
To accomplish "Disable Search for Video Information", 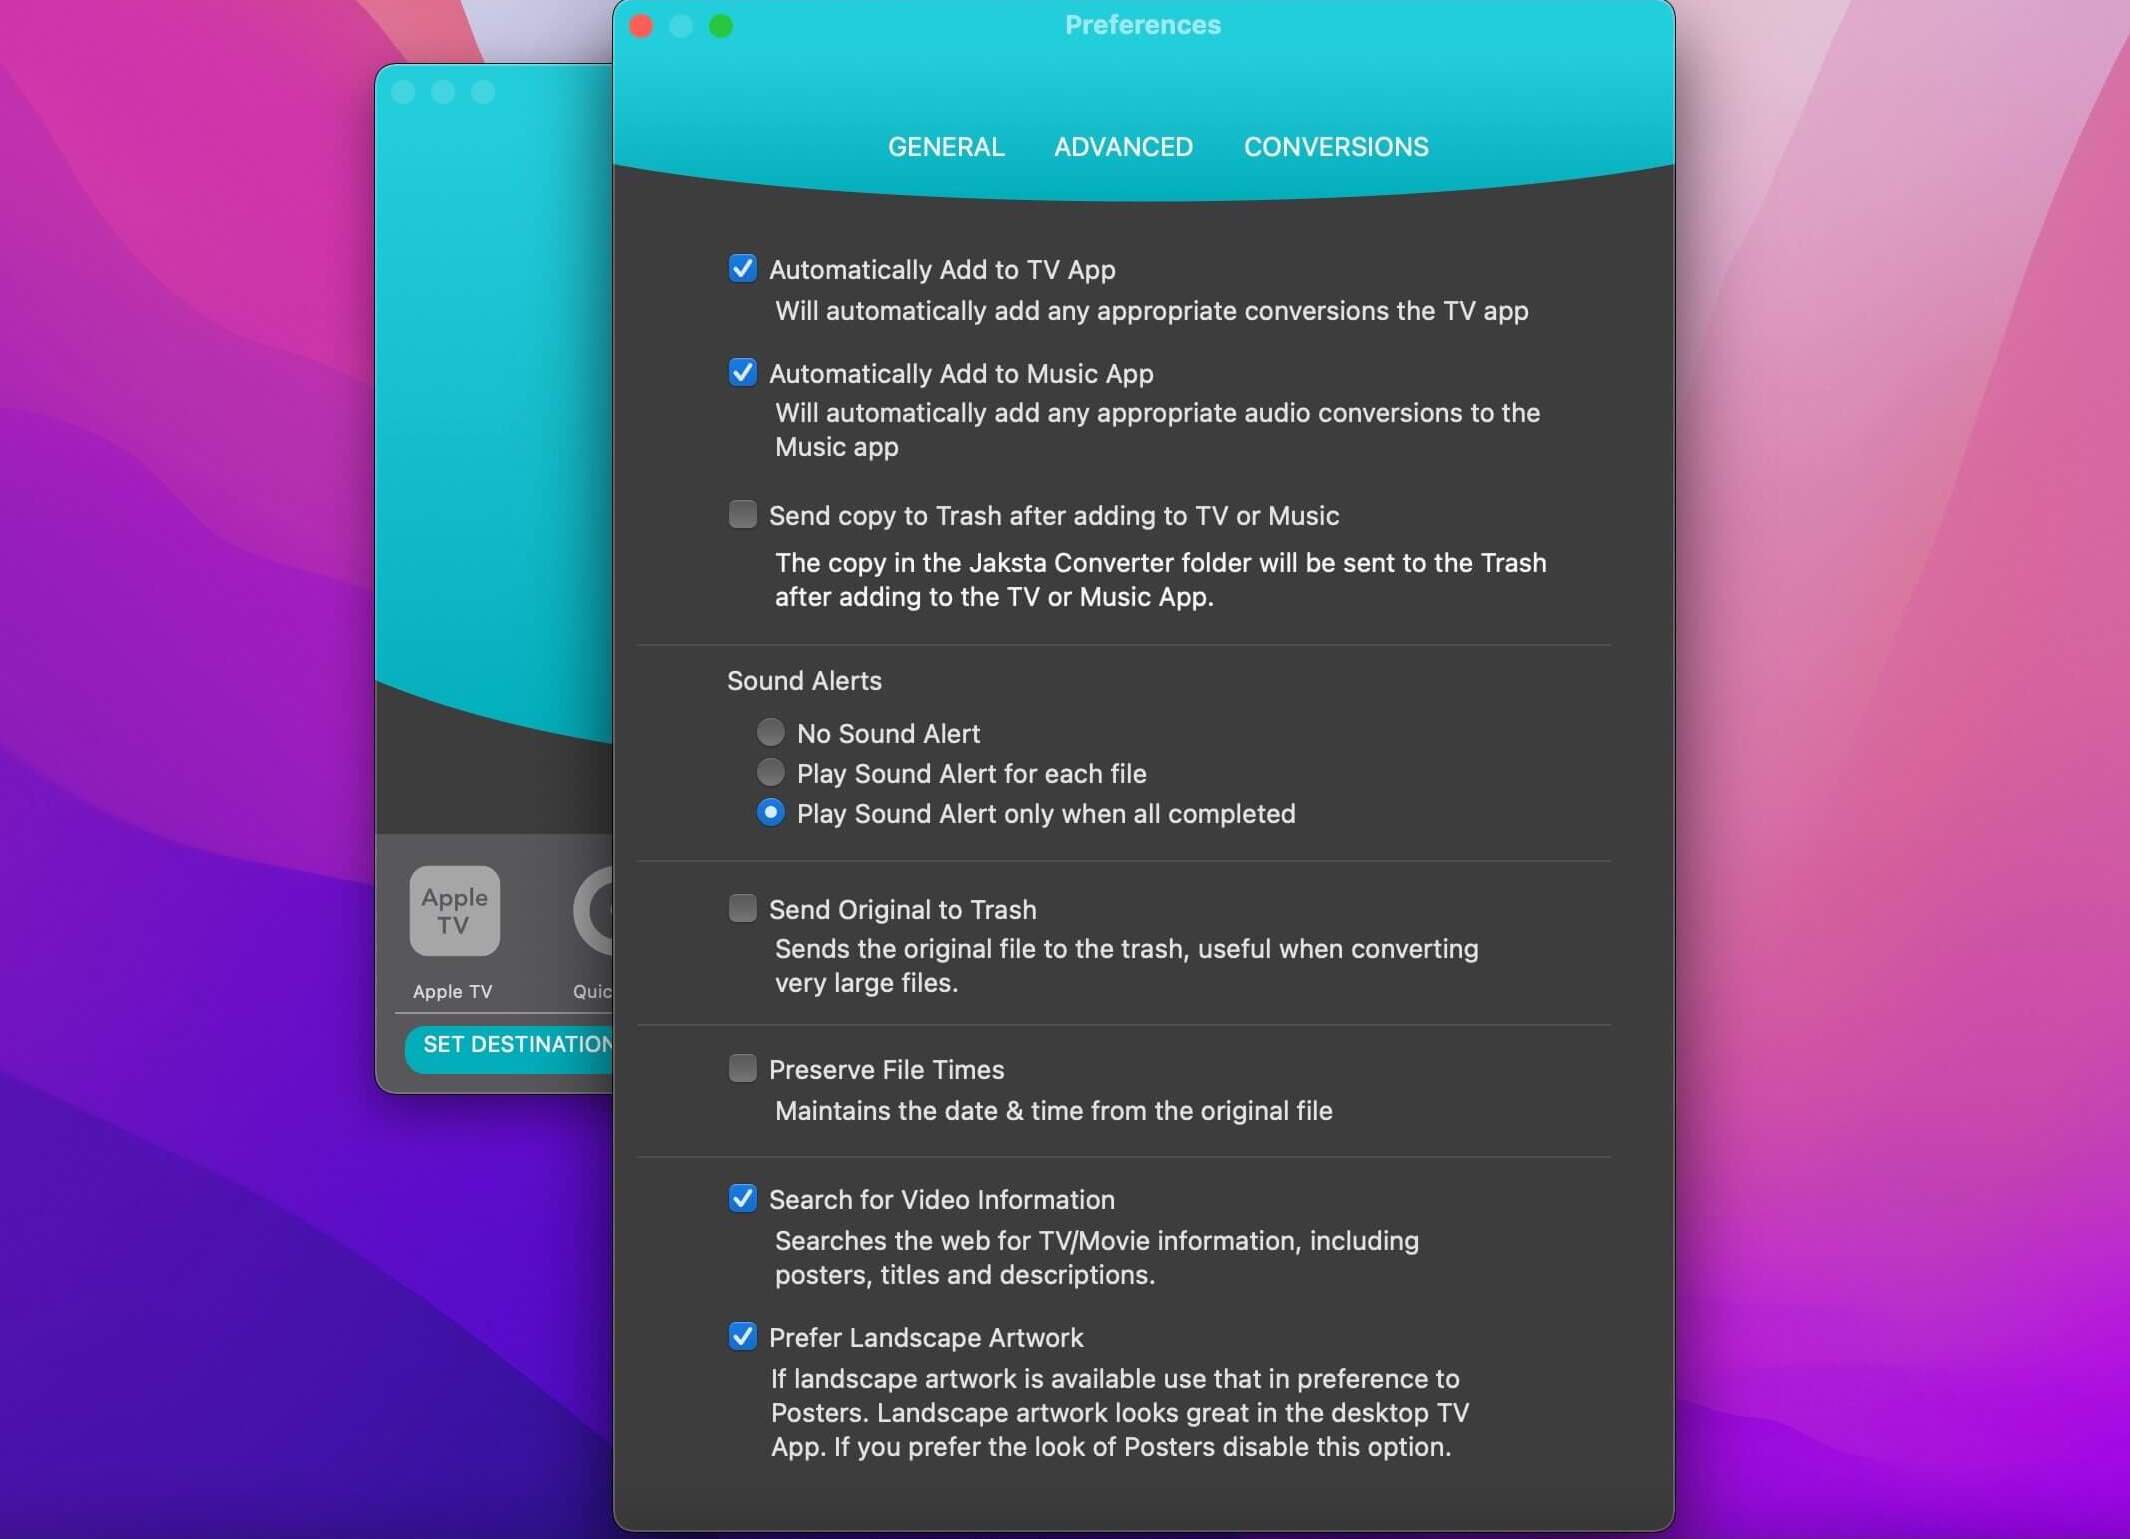I will coord(742,1199).
